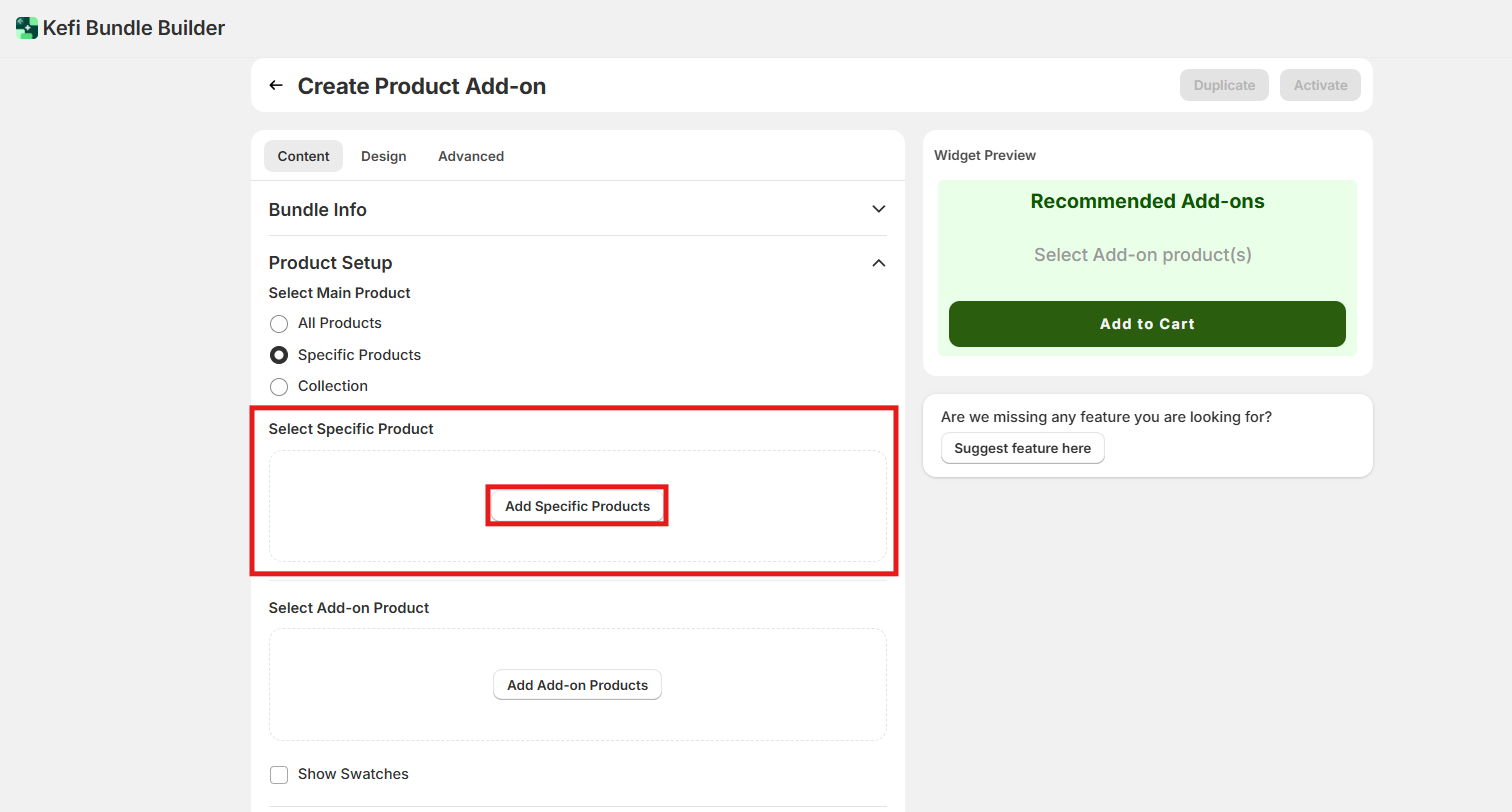Expand the Bundle Info section chevron
The image size is (1512, 812).
click(x=878, y=210)
